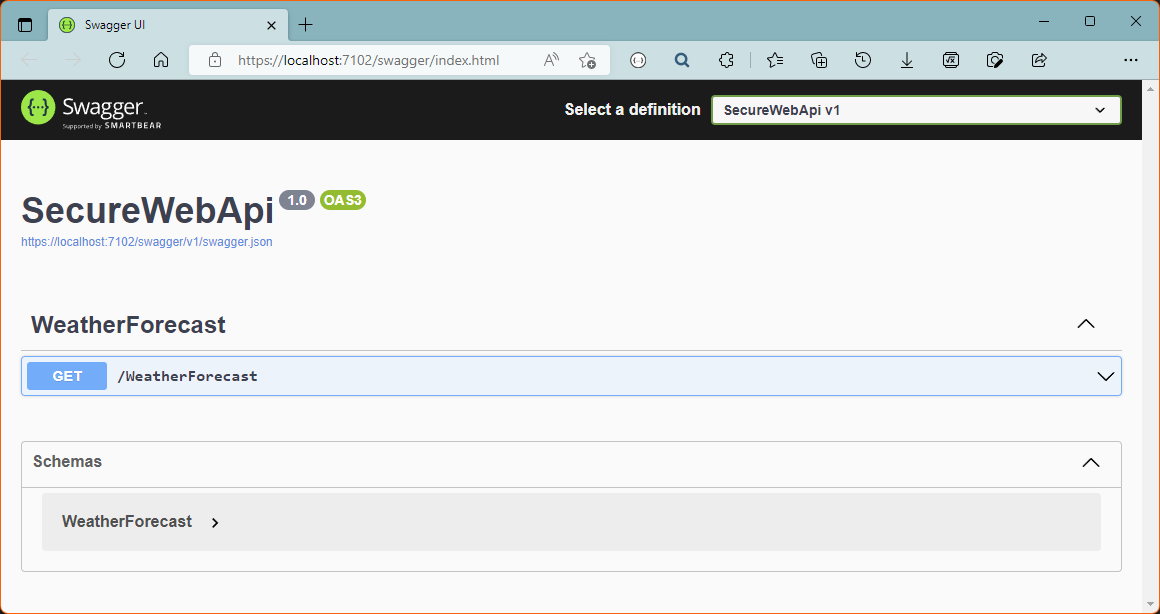Open the Collections icon
Screen dimensions: 1160x614
pyautogui.click(x=819, y=60)
